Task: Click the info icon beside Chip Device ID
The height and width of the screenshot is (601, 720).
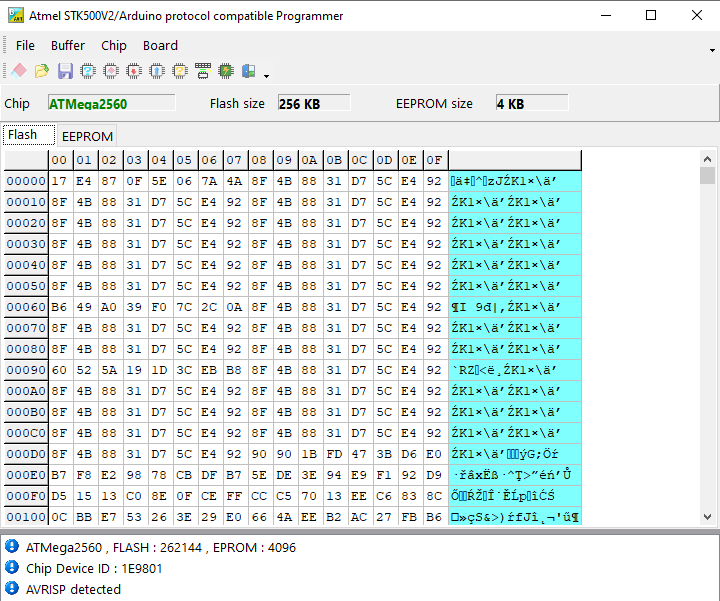Action: [x=12, y=567]
